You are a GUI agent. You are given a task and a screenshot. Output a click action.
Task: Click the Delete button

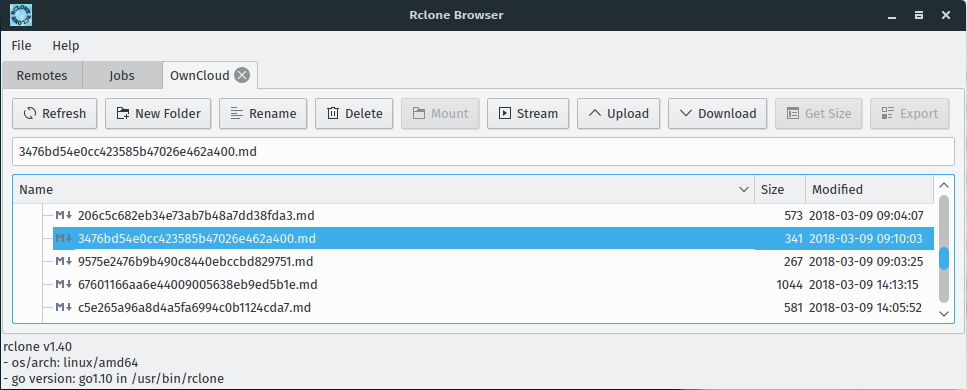[x=354, y=114]
